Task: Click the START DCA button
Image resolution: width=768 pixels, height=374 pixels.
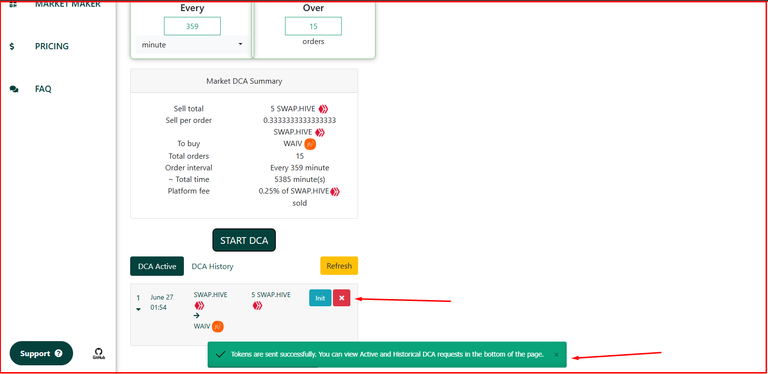Action: [244, 240]
